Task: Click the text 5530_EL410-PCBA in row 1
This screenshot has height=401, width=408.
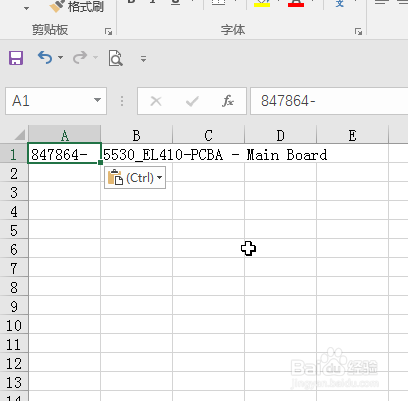Action: coord(163,155)
